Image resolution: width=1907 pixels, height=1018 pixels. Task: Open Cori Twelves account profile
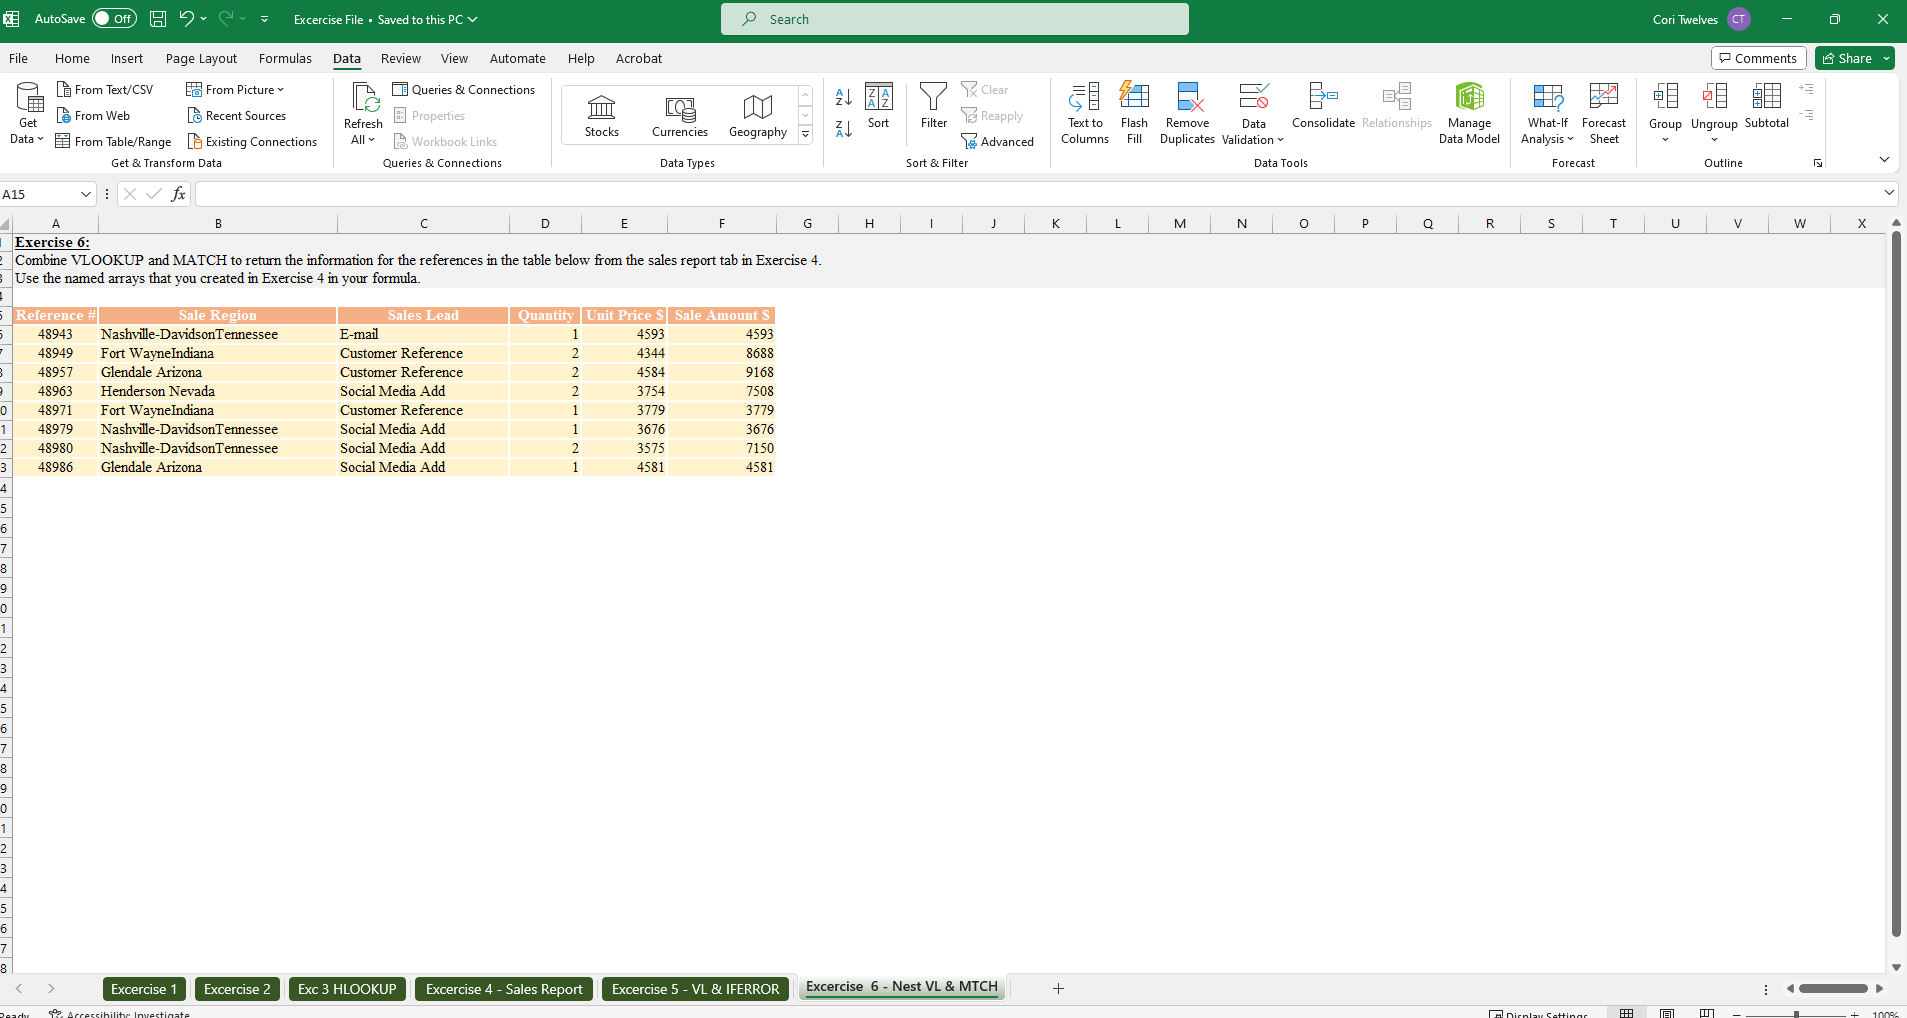(1701, 19)
